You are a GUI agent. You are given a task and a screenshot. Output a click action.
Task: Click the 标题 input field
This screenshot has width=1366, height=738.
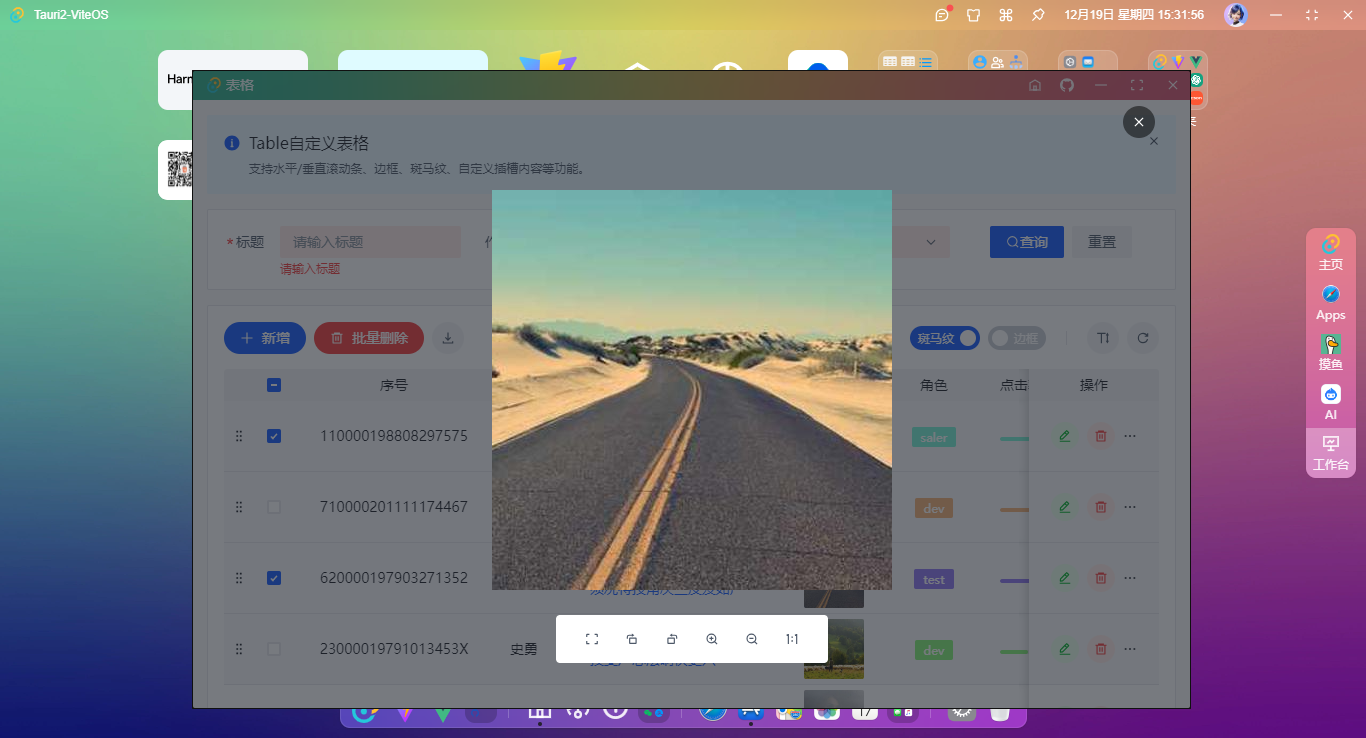[370, 242]
